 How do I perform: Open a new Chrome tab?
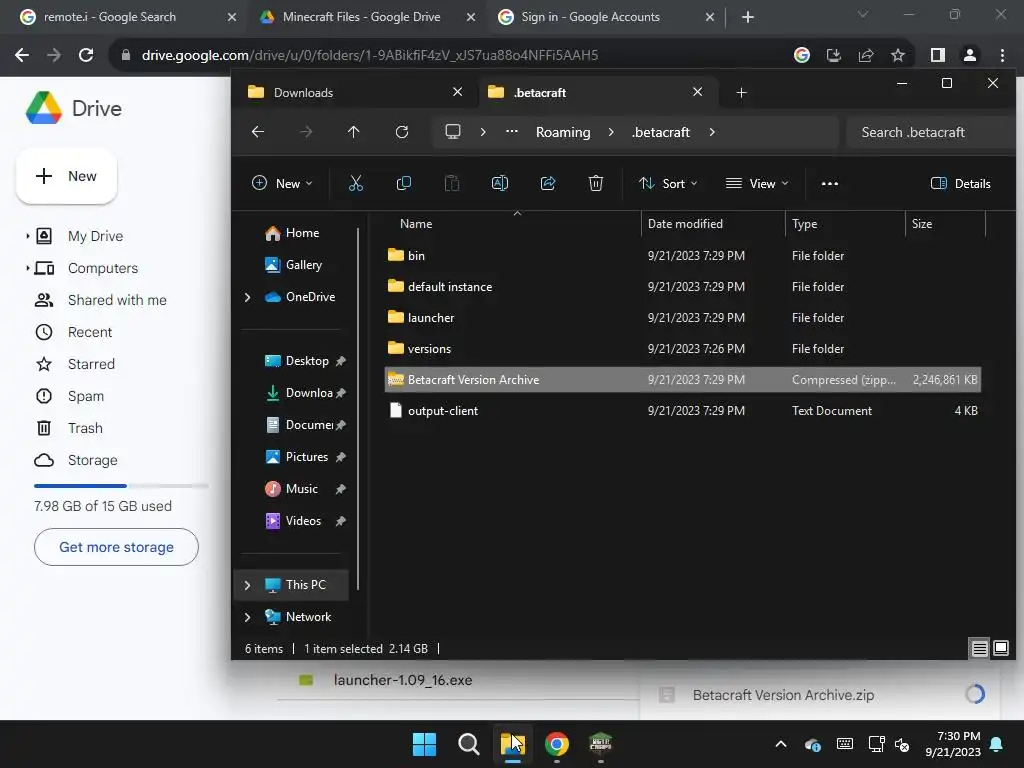pyautogui.click(x=748, y=17)
